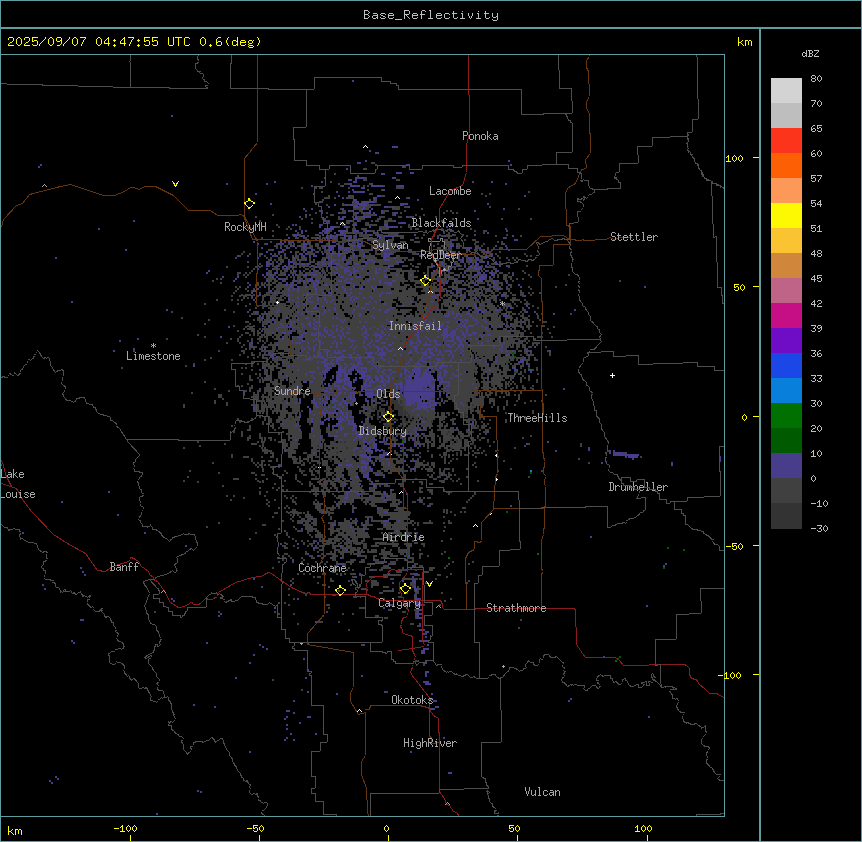
Task: Select the 65 dBZ red color swatch
Action: [x=786, y=140]
